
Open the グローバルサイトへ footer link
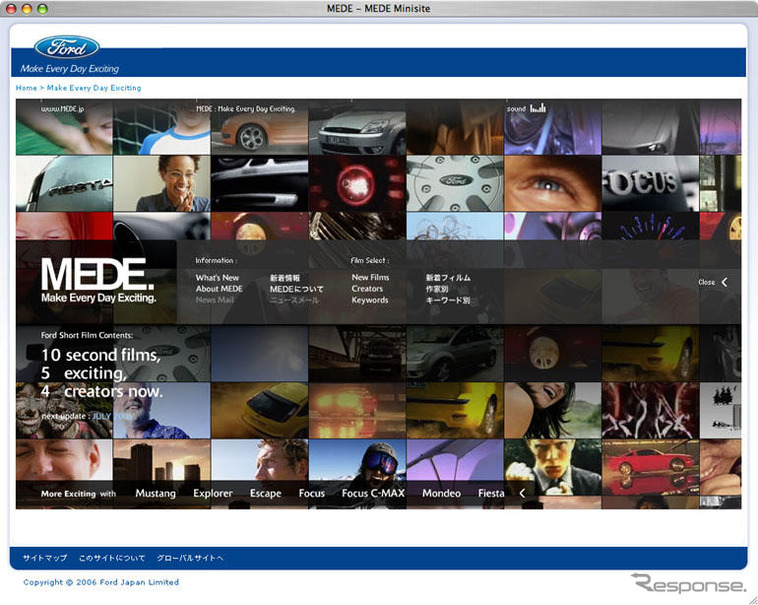point(193,558)
